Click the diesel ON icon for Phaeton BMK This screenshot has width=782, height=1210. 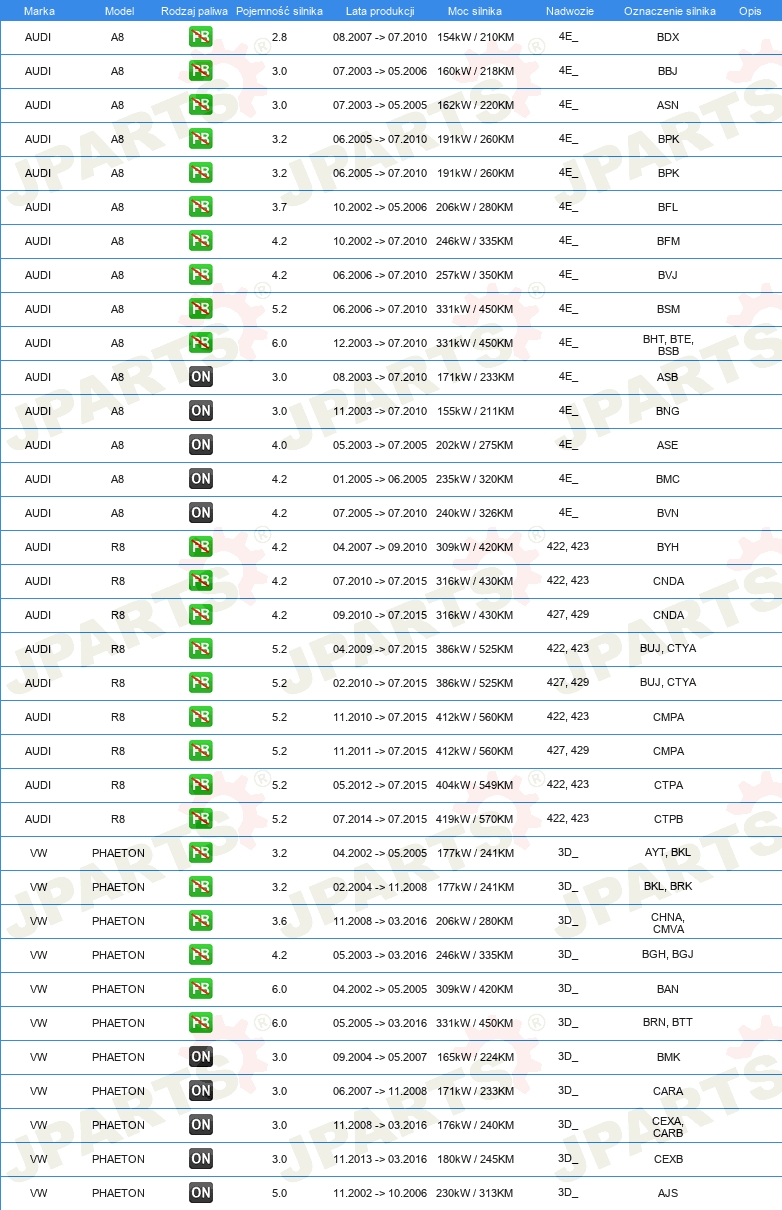[x=201, y=1057]
